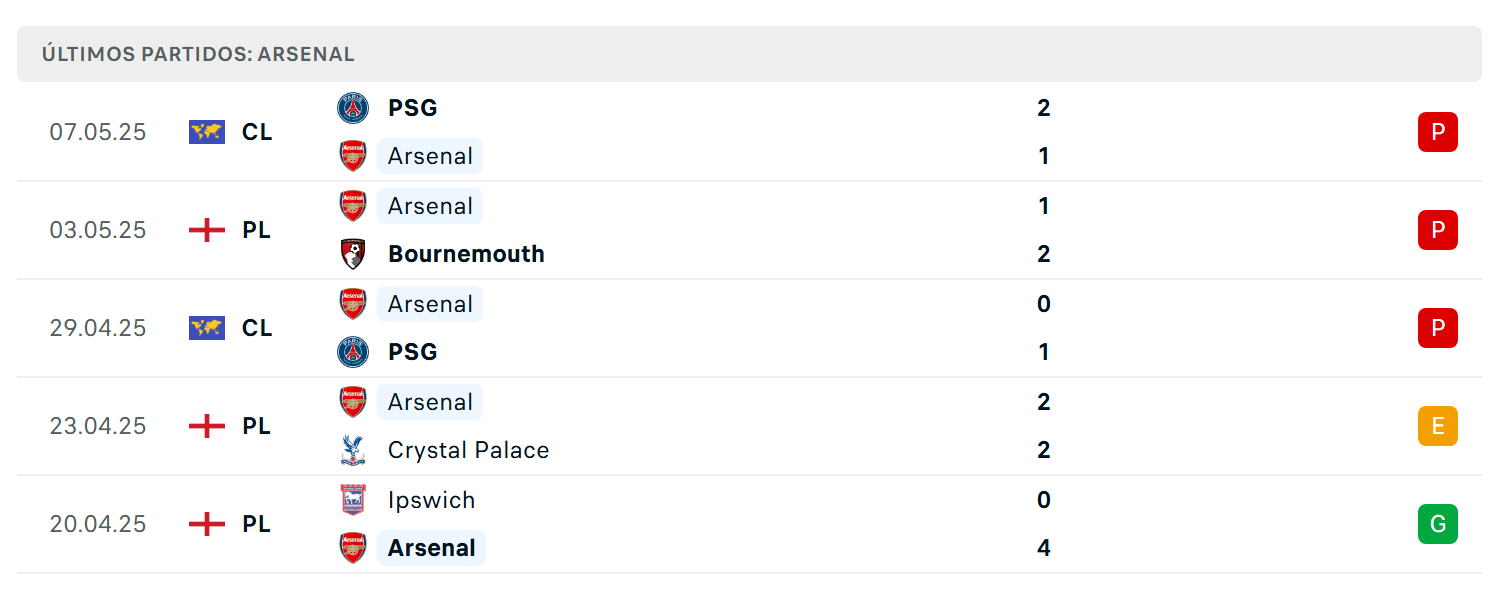The height and width of the screenshot is (589, 1497).
Task: Click highlighted Arsenal name in 23.04.25 match
Action: pyautogui.click(x=430, y=402)
